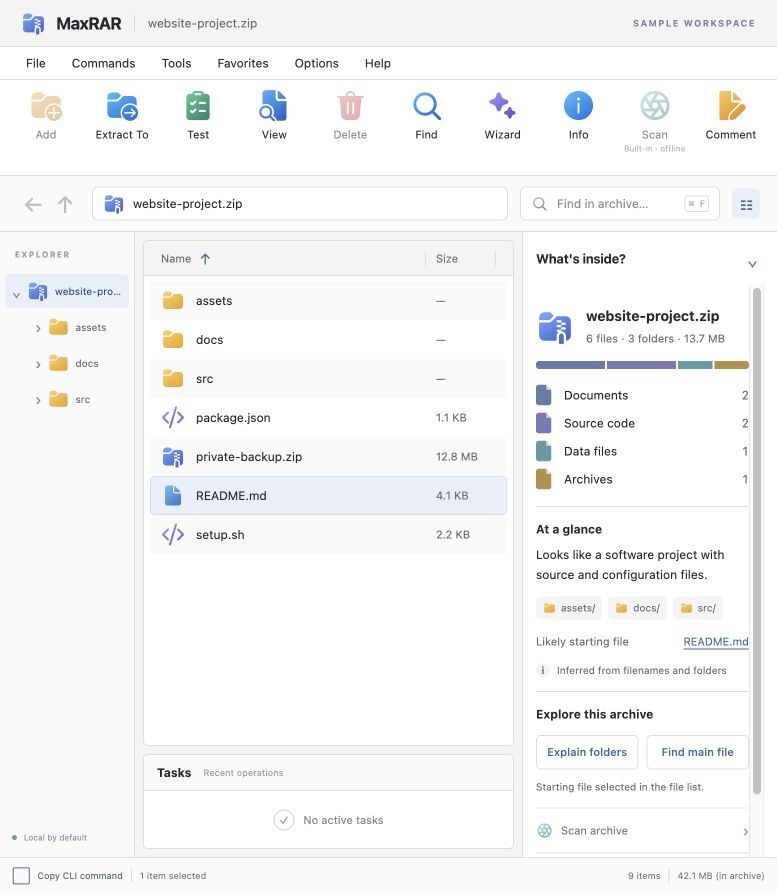Click the private-backup.zip archive icon
777x893 pixels.
(x=173, y=457)
